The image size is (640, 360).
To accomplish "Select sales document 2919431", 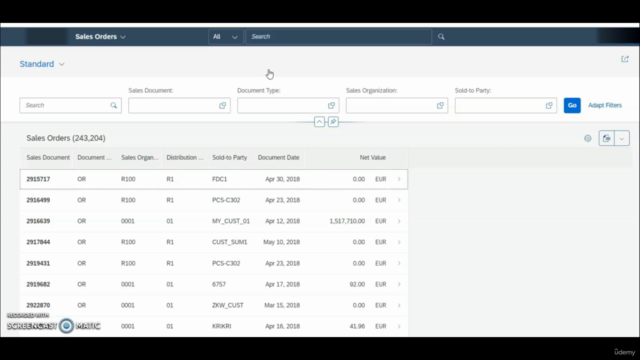I will tap(38, 263).
